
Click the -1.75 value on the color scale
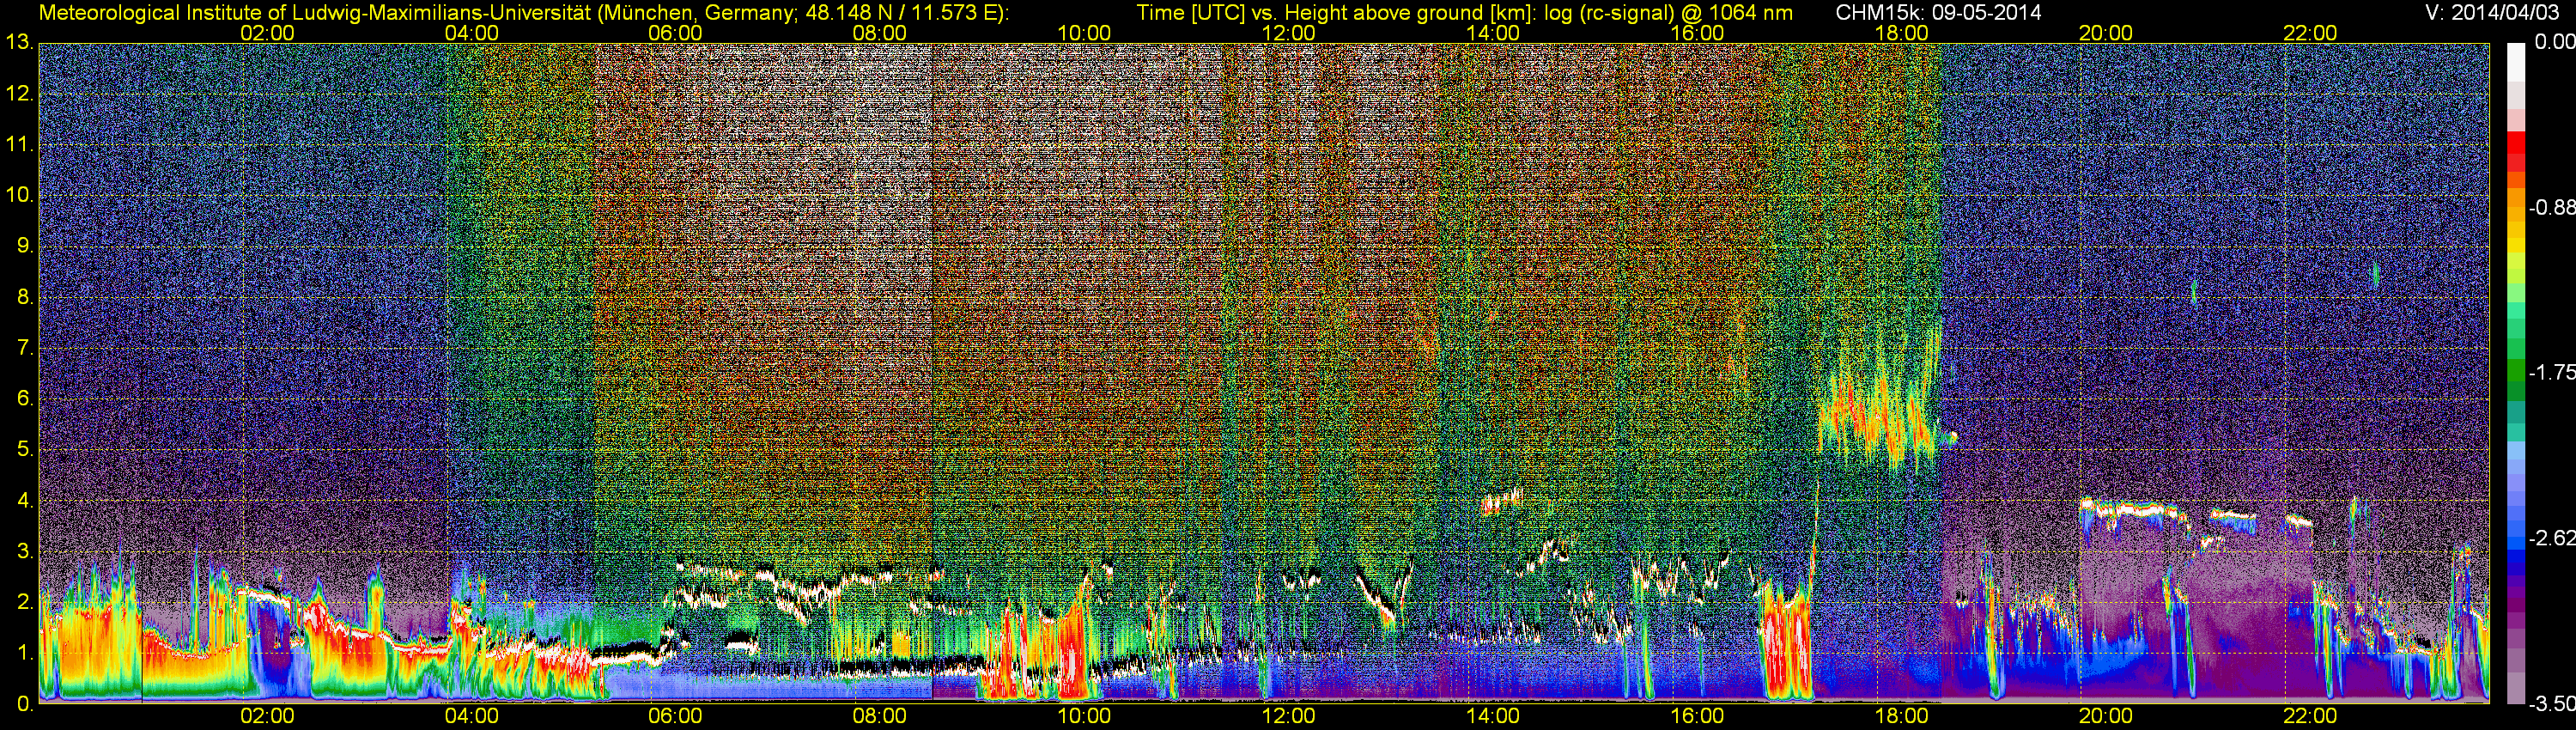point(2551,373)
